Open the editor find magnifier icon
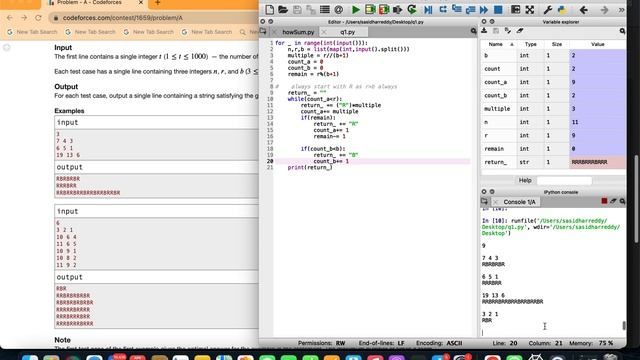Image resolution: width=640 pixels, height=360 pixels. tap(473, 31)
